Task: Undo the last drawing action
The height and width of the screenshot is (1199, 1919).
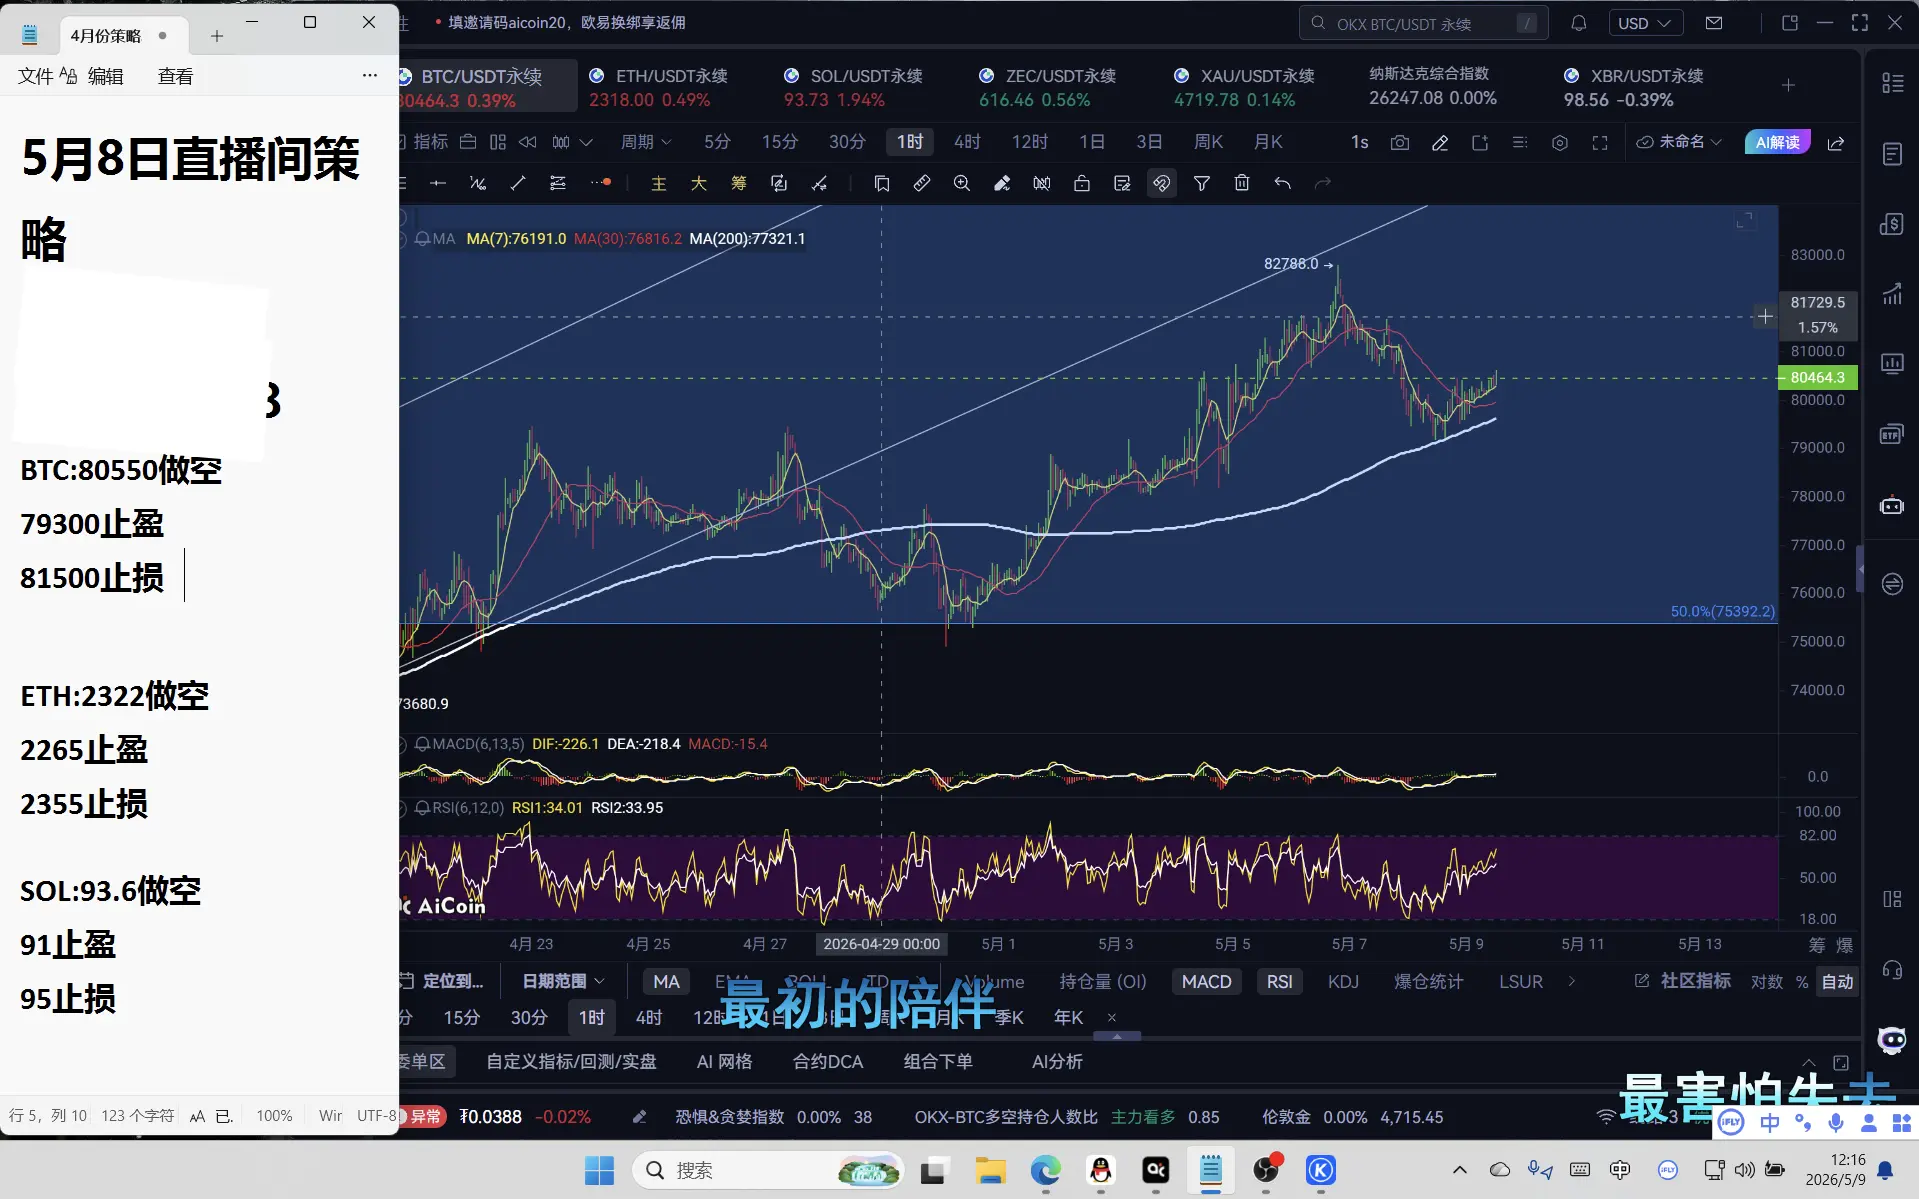Action: click(x=1282, y=183)
